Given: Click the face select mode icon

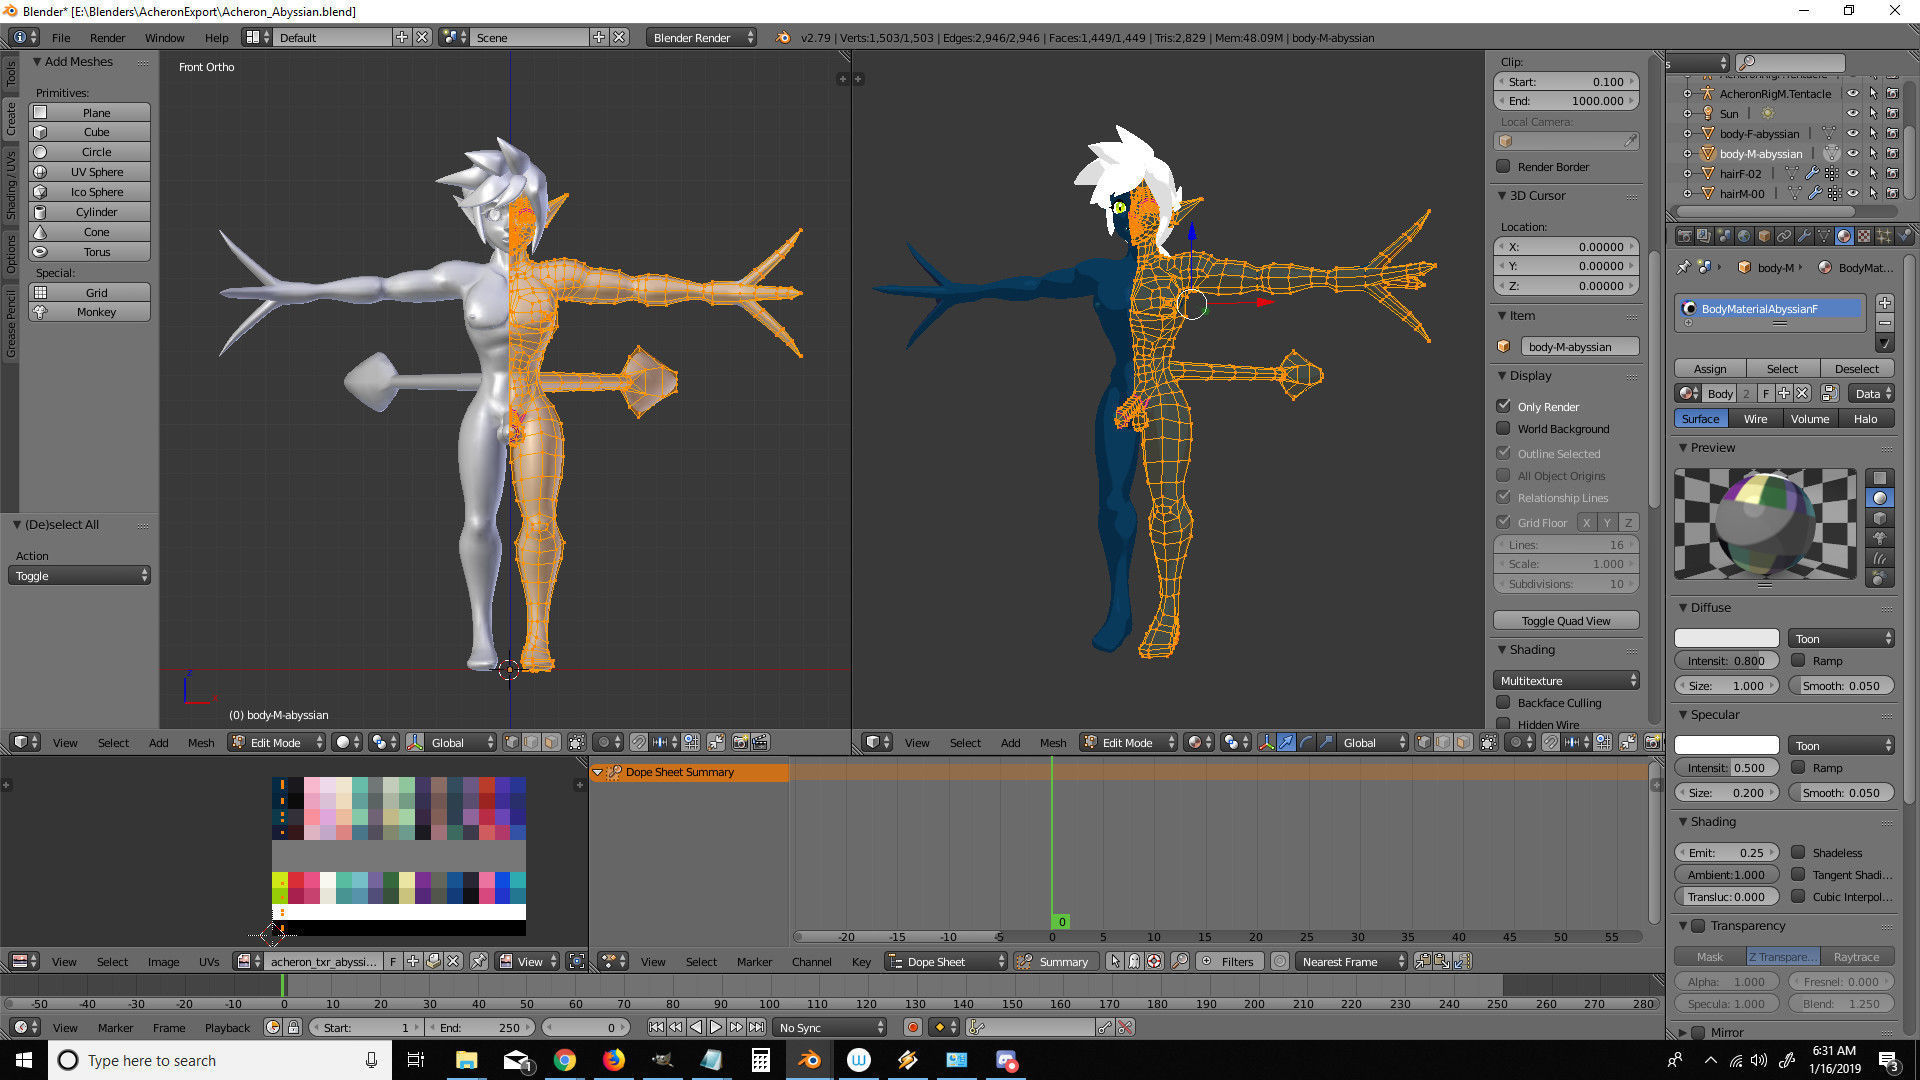Looking at the screenshot, I should pyautogui.click(x=552, y=742).
